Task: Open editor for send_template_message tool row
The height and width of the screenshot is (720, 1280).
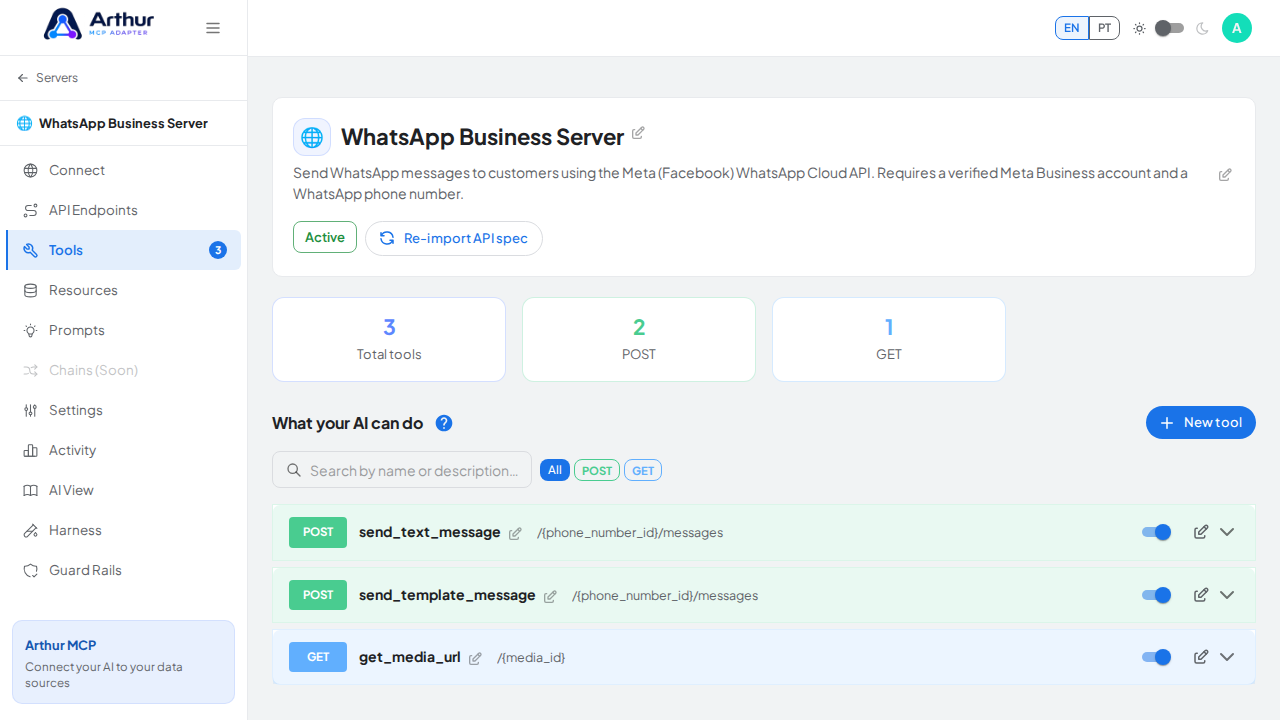Action: [x=1201, y=595]
